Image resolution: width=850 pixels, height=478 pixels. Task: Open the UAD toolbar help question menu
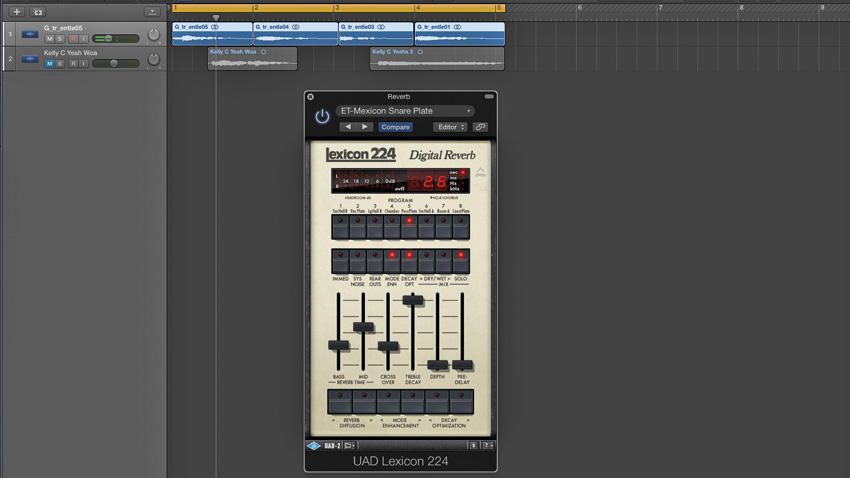click(487, 445)
